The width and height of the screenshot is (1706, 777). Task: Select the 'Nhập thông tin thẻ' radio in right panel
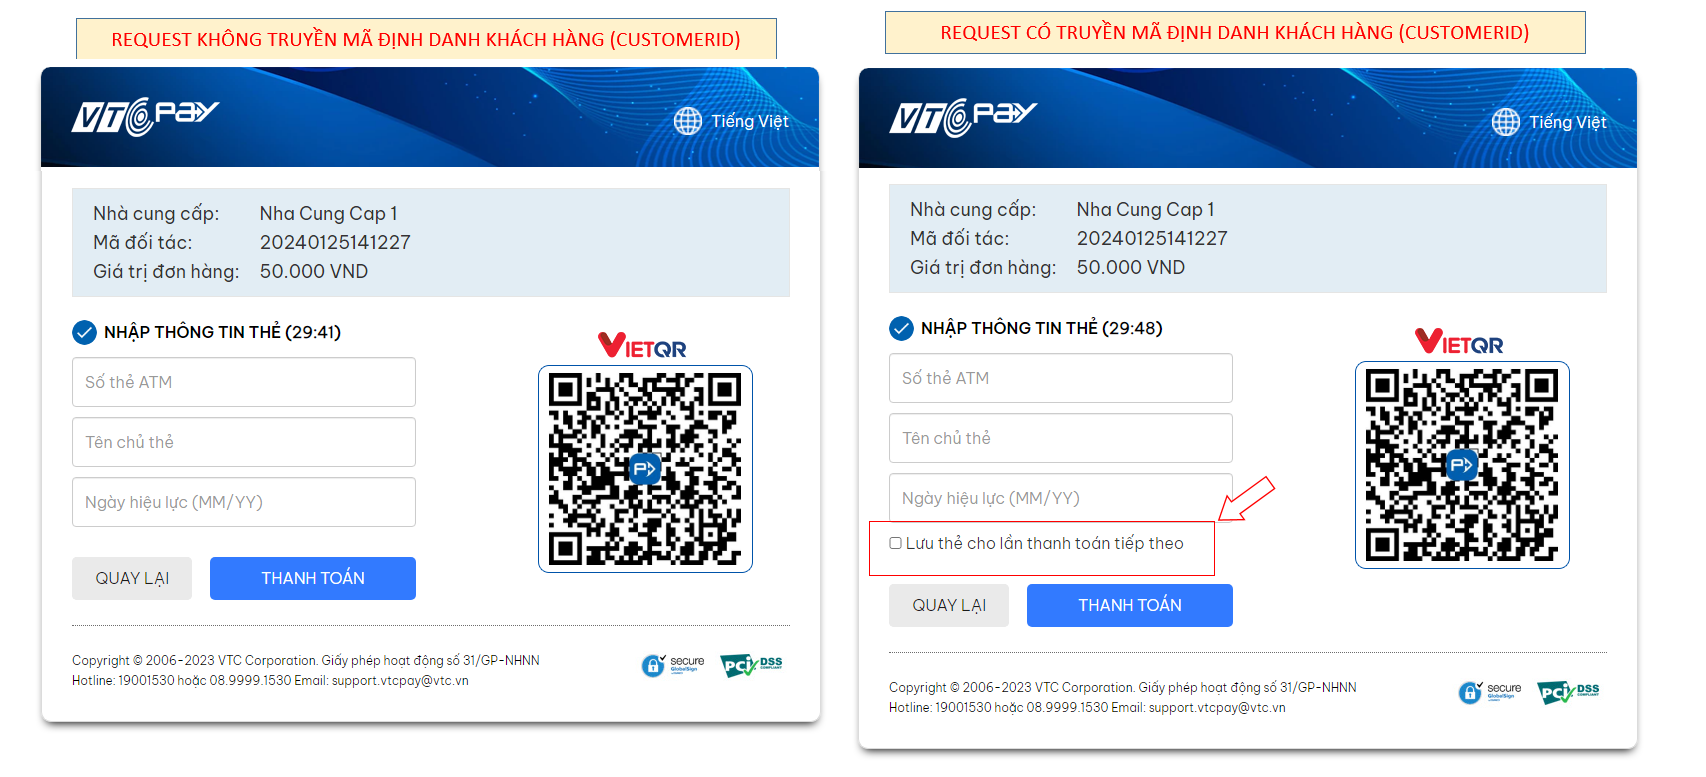[902, 328]
